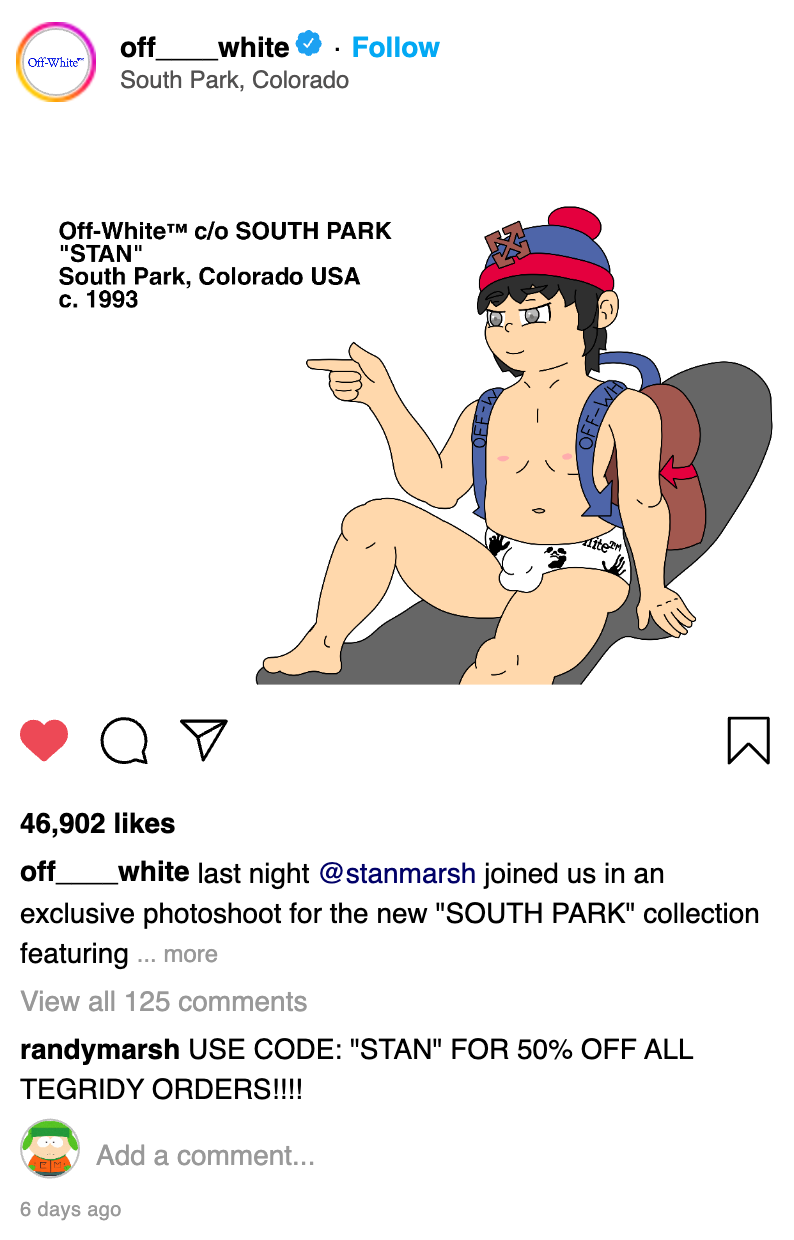Save the post with the bookmark icon

[x=748, y=740]
